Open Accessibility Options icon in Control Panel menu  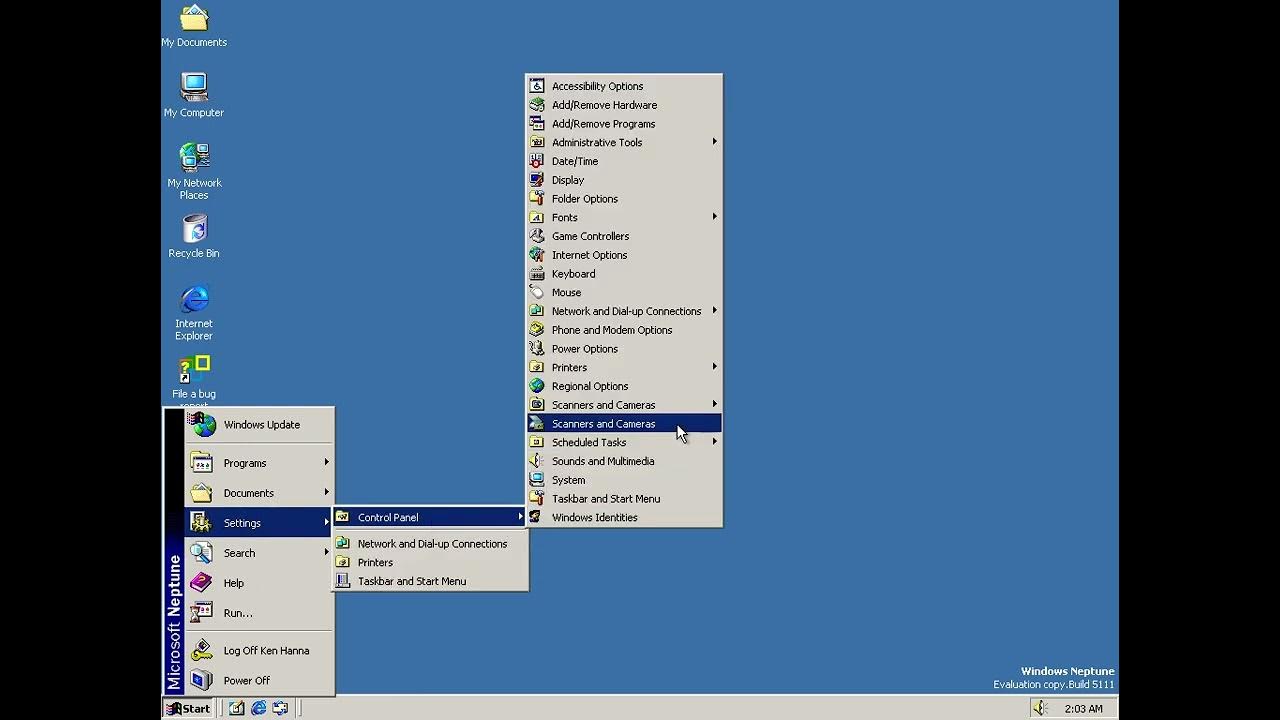point(537,86)
